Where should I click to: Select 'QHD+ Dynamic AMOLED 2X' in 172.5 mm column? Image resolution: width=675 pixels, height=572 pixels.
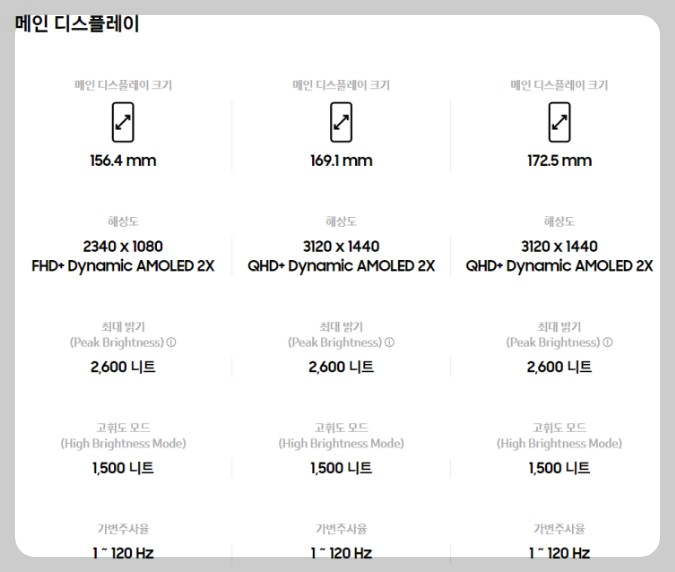pos(560,266)
